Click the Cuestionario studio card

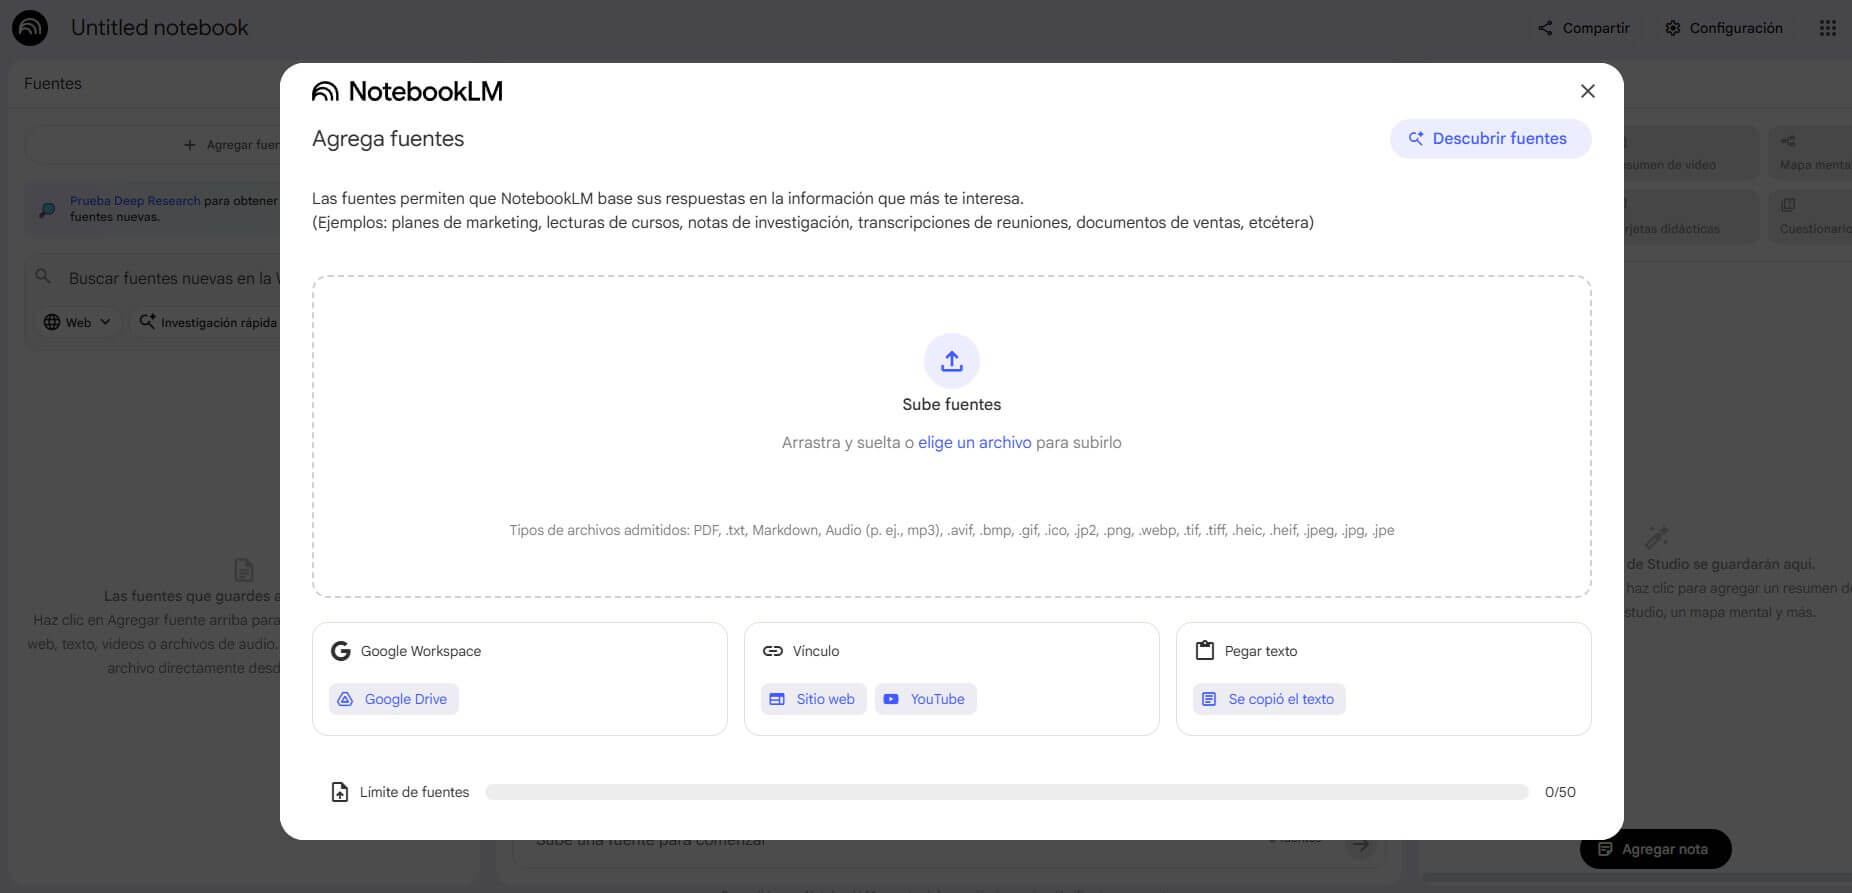(x=1810, y=216)
